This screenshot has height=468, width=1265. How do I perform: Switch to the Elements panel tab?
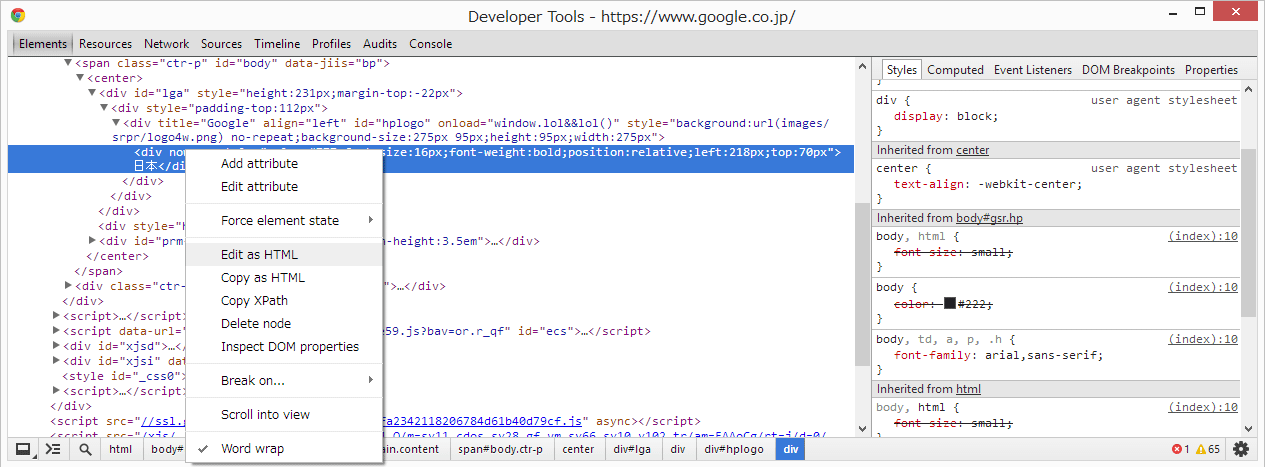(43, 44)
